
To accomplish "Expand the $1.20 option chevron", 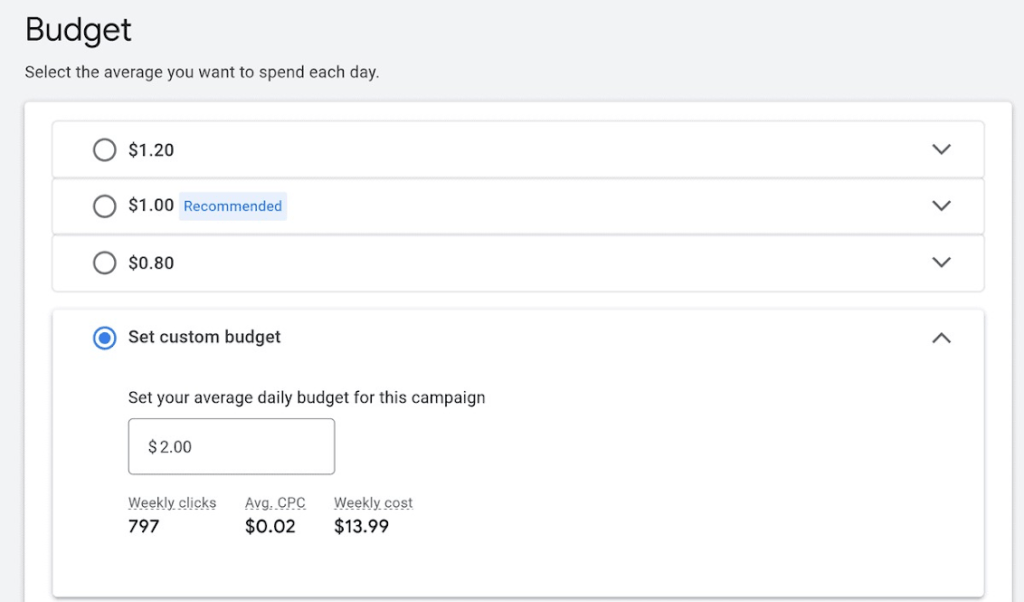I will pos(940,150).
